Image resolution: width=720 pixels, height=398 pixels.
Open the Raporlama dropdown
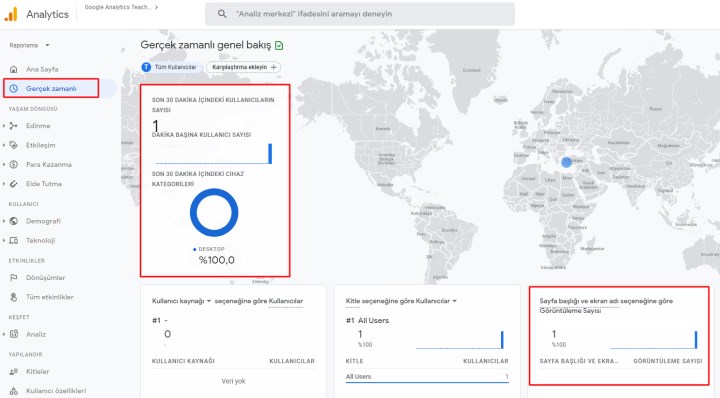click(x=29, y=45)
